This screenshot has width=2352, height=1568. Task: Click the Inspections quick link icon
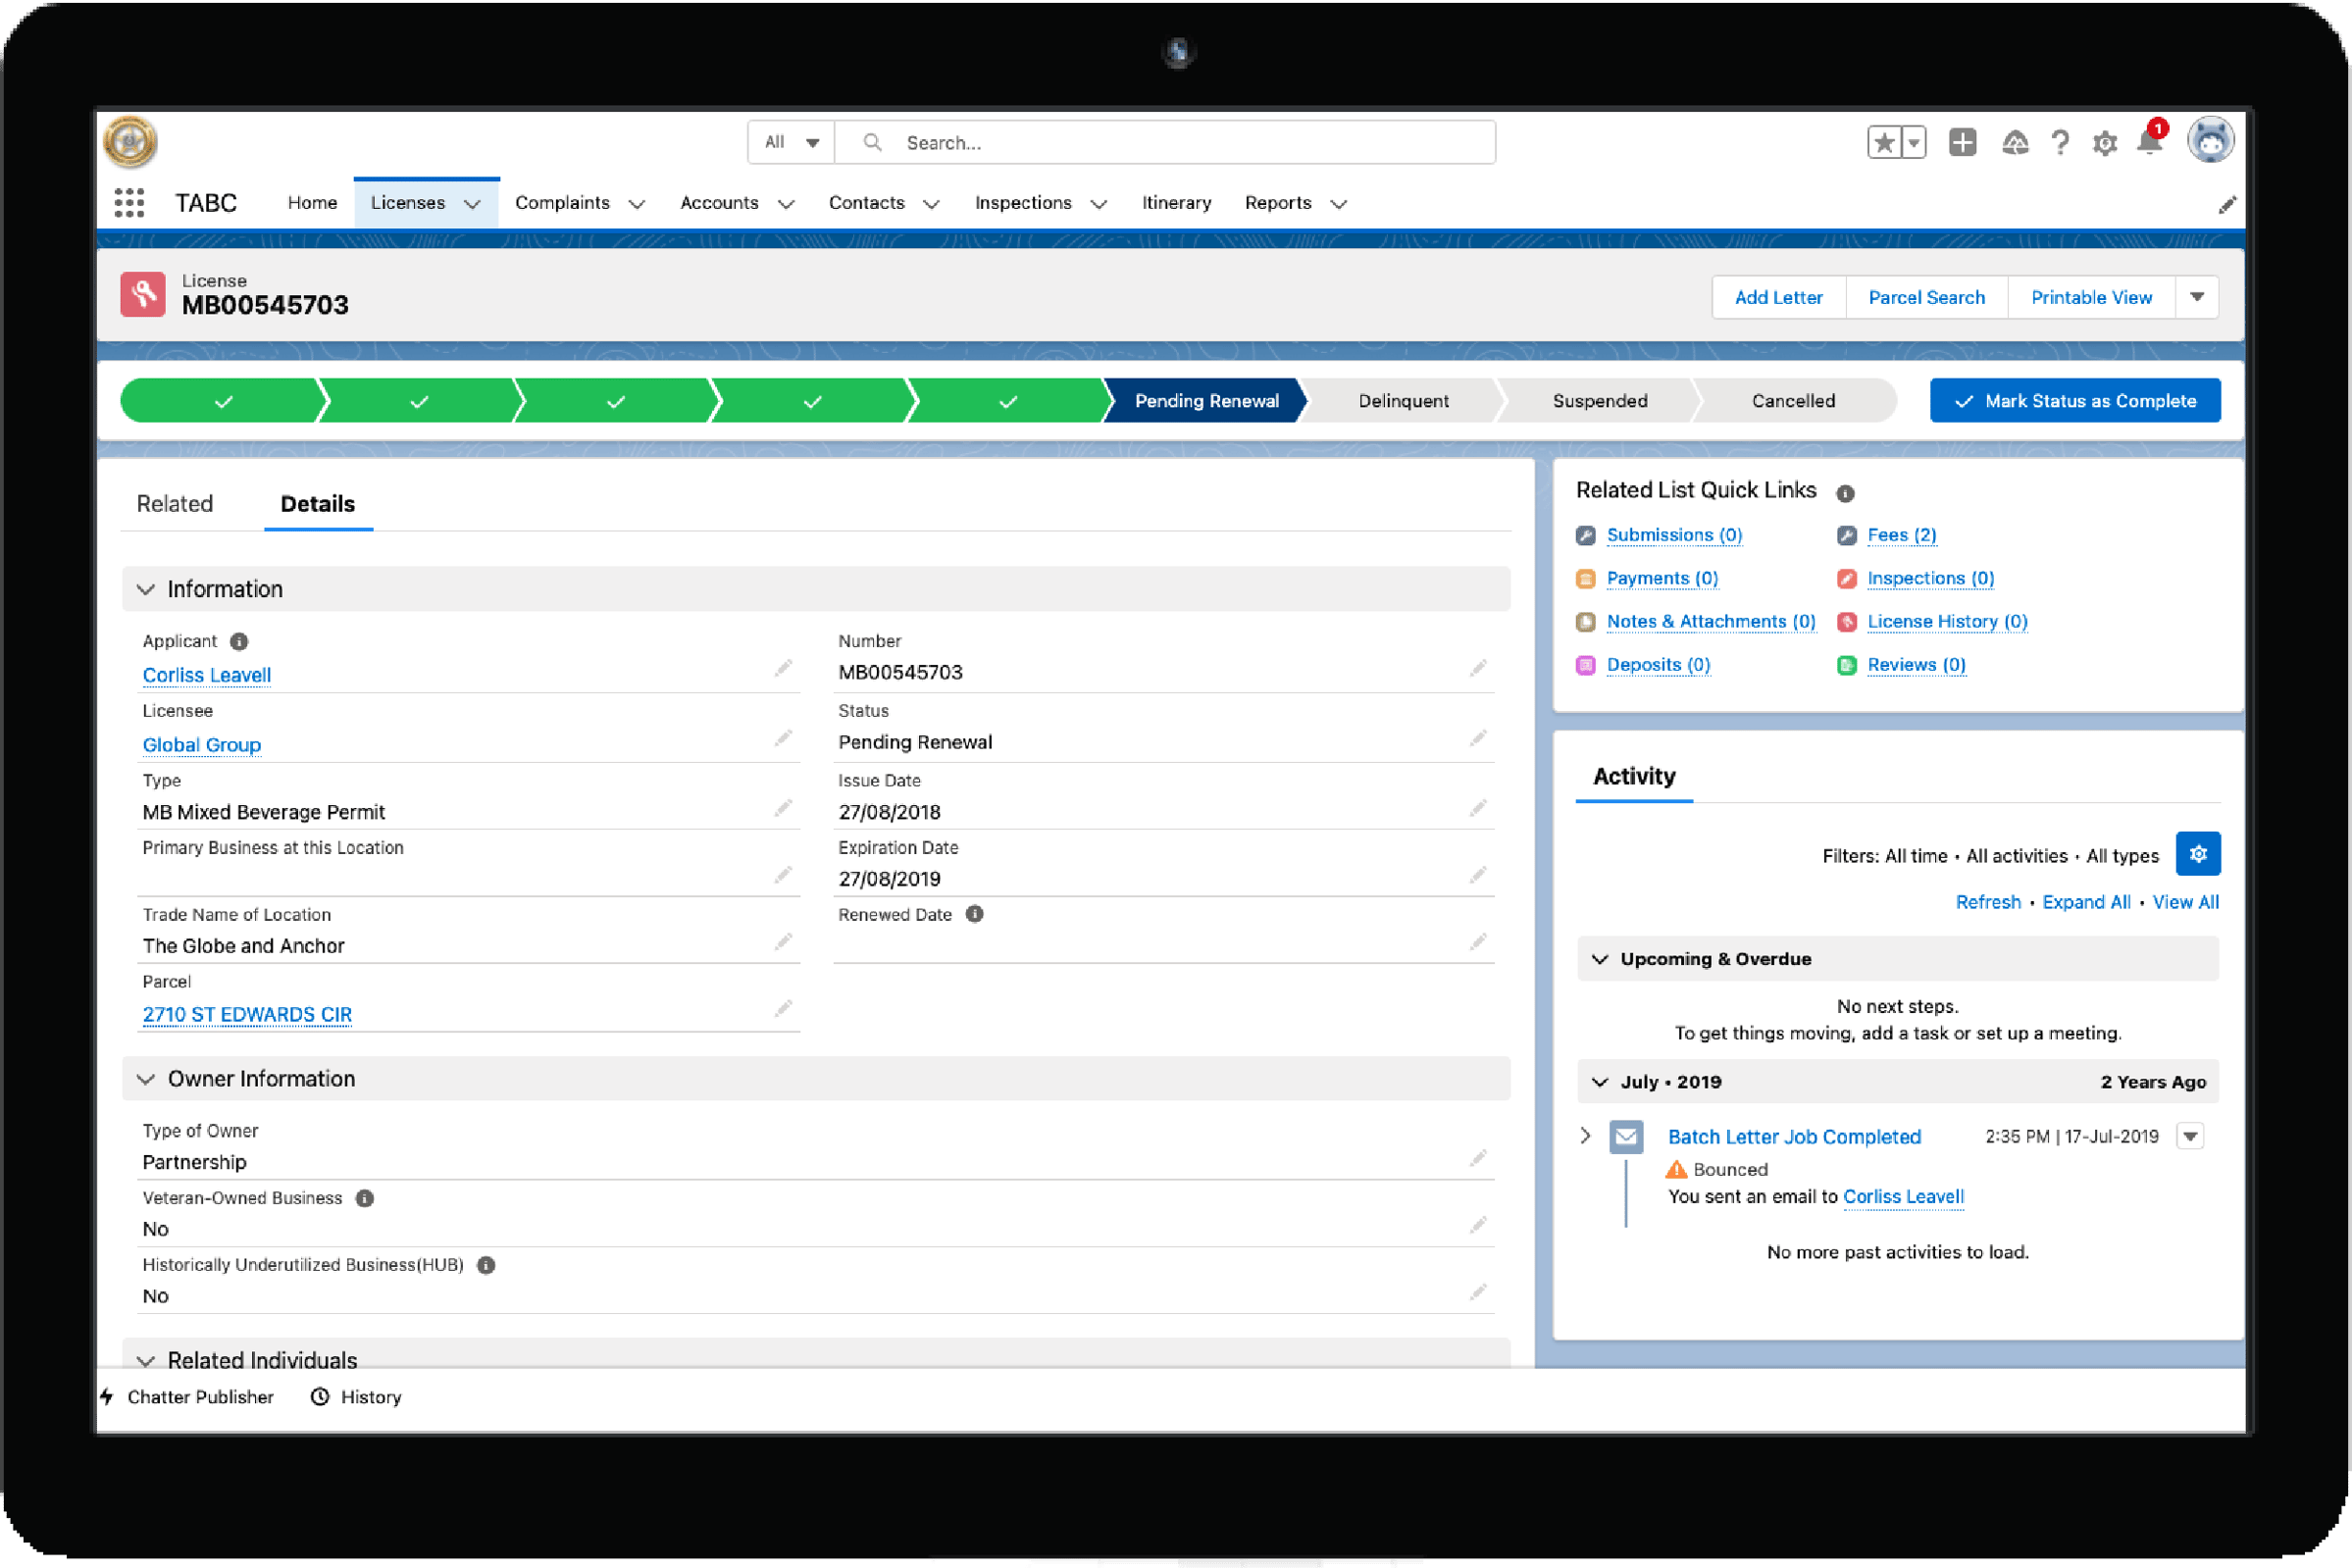pyautogui.click(x=1846, y=578)
